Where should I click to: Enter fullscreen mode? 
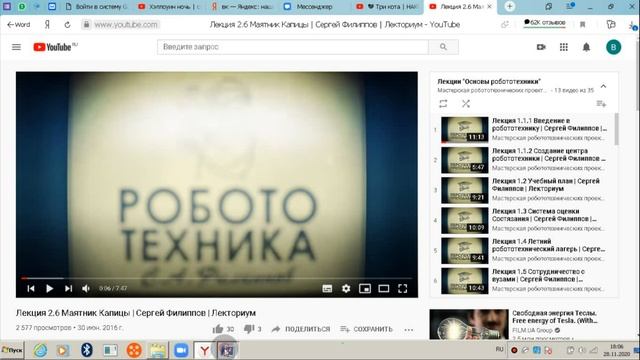click(x=402, y=289)
